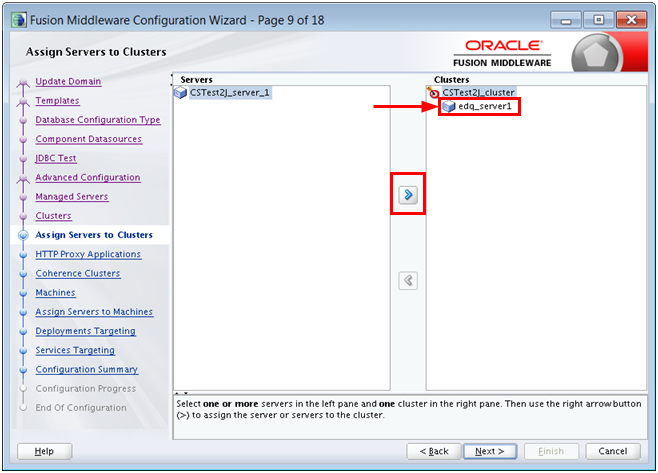Click the Back button

pyautogui.click(x=434, y=451)
